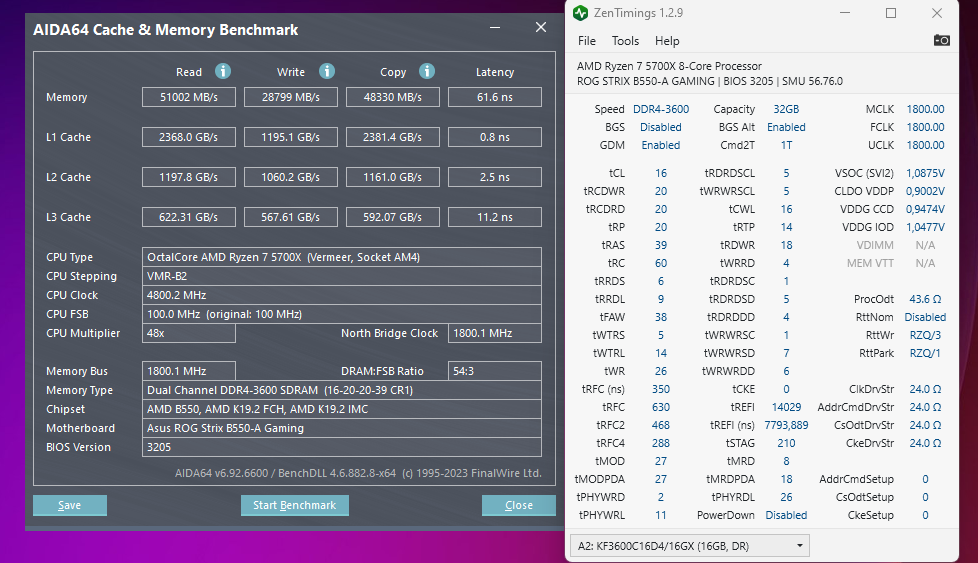Click tRFC value 630
The height and width of the screenshot is (563, 978).
point(661,407)
